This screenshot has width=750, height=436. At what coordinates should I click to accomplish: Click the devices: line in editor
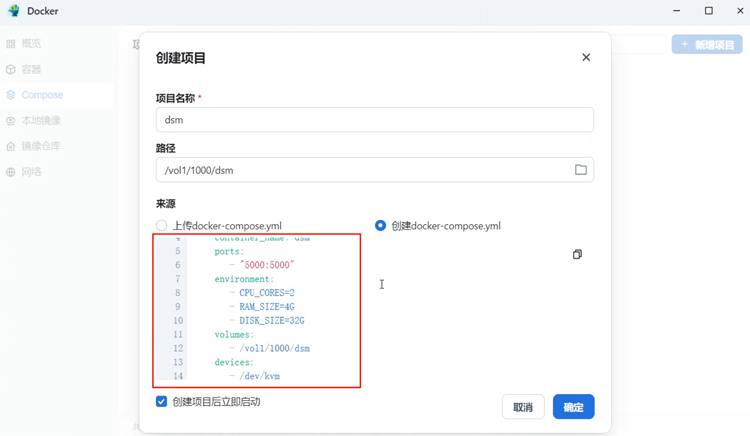coord(234,362)
